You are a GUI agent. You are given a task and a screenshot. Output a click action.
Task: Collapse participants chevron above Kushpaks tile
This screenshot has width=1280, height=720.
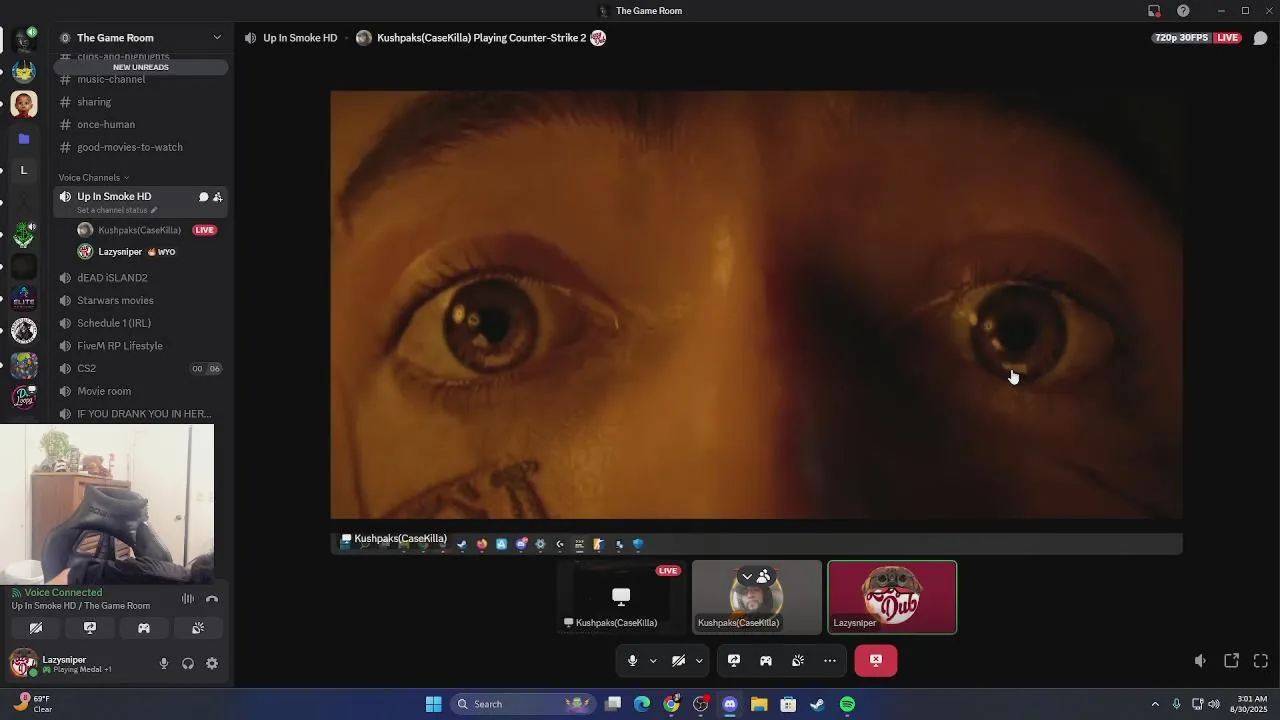[x=747, y=577]
